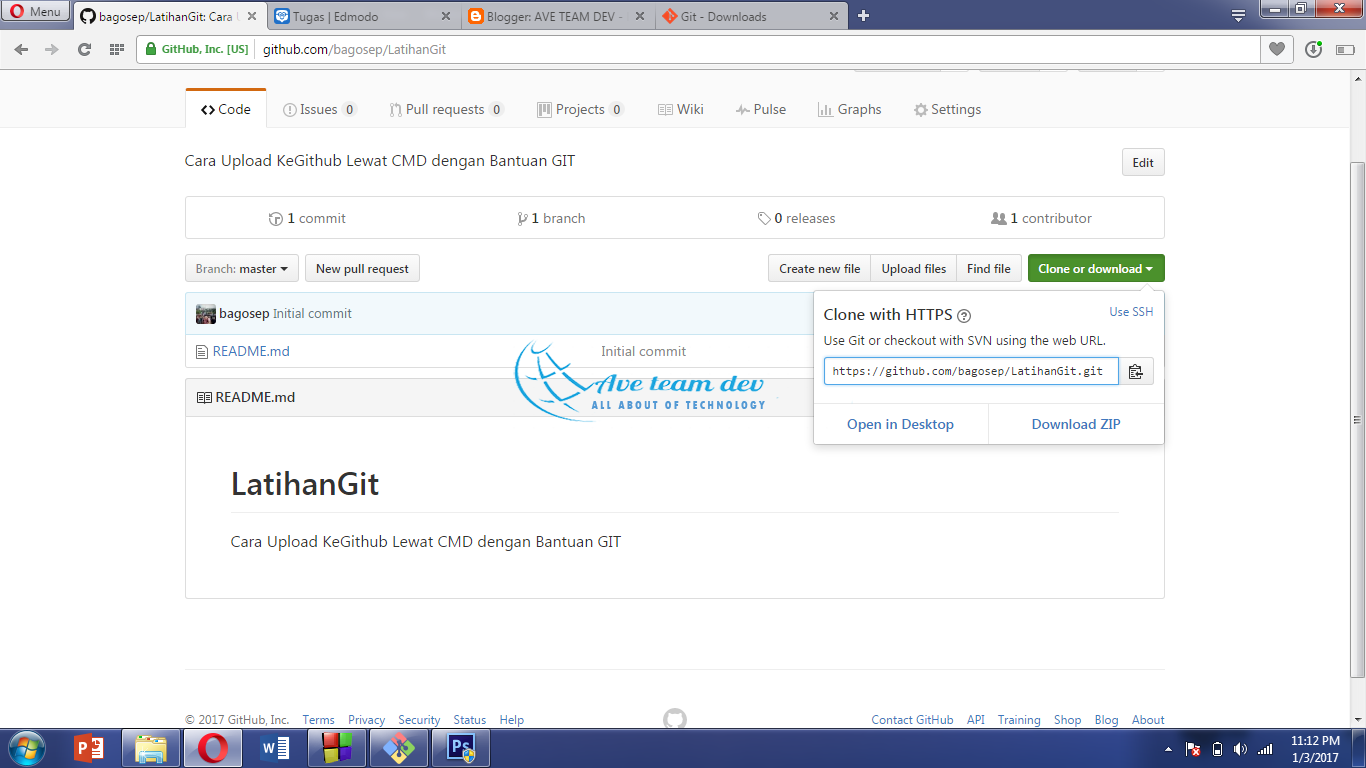Open bagosep's profile avatar on the commit
The image size is (1366, 768).
pos(205,313)
